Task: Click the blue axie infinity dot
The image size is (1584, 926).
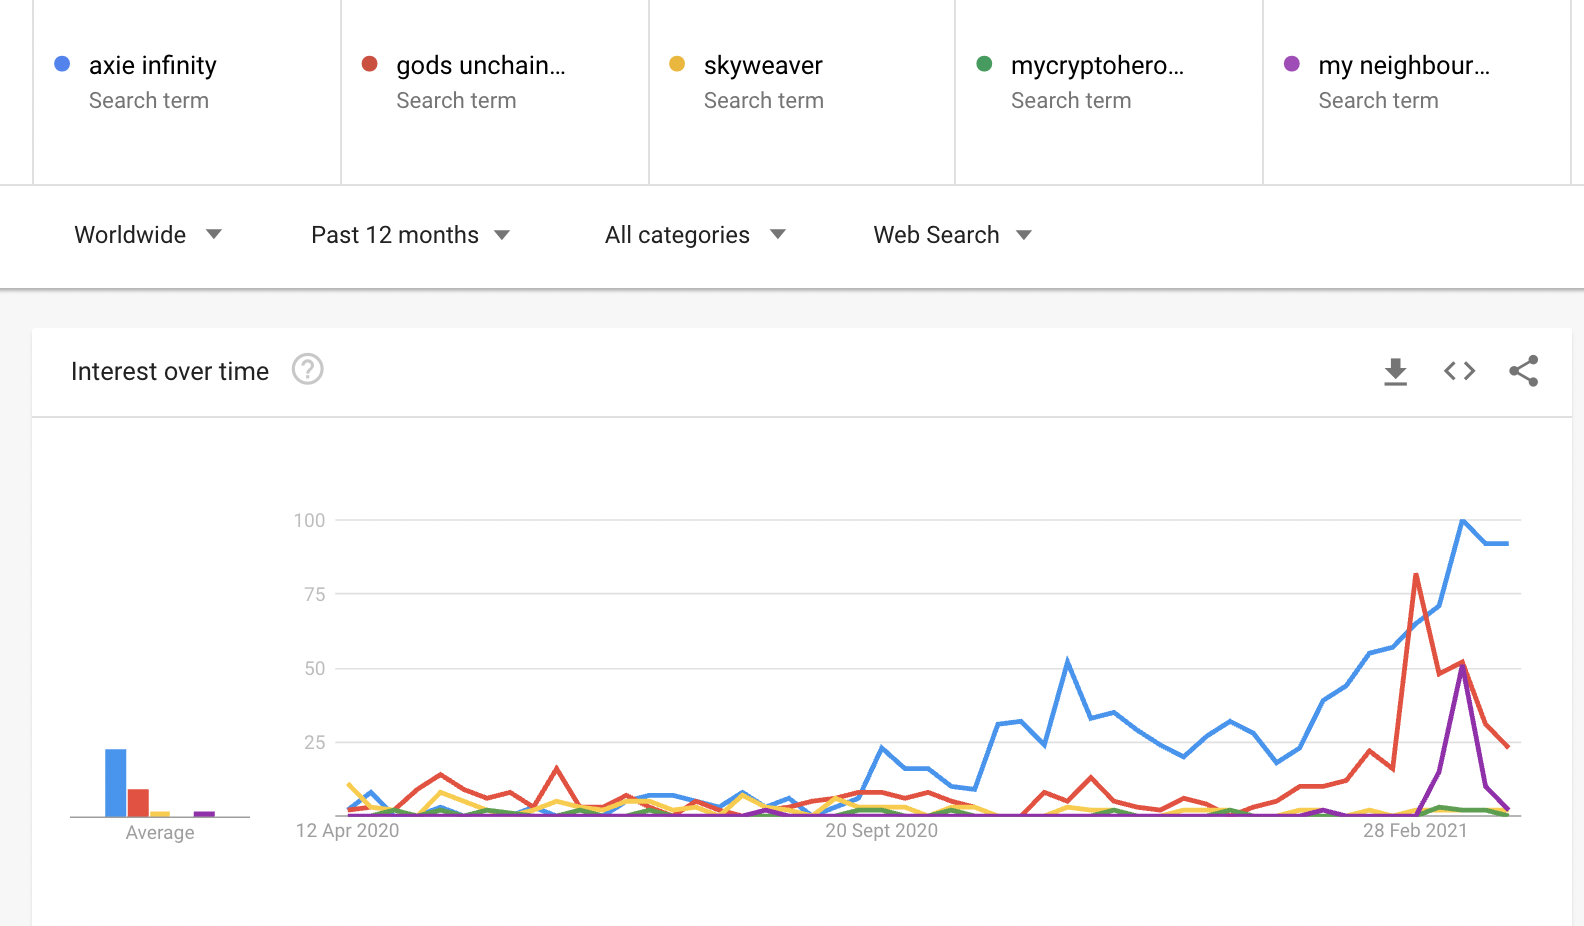Action: (62, 64)
